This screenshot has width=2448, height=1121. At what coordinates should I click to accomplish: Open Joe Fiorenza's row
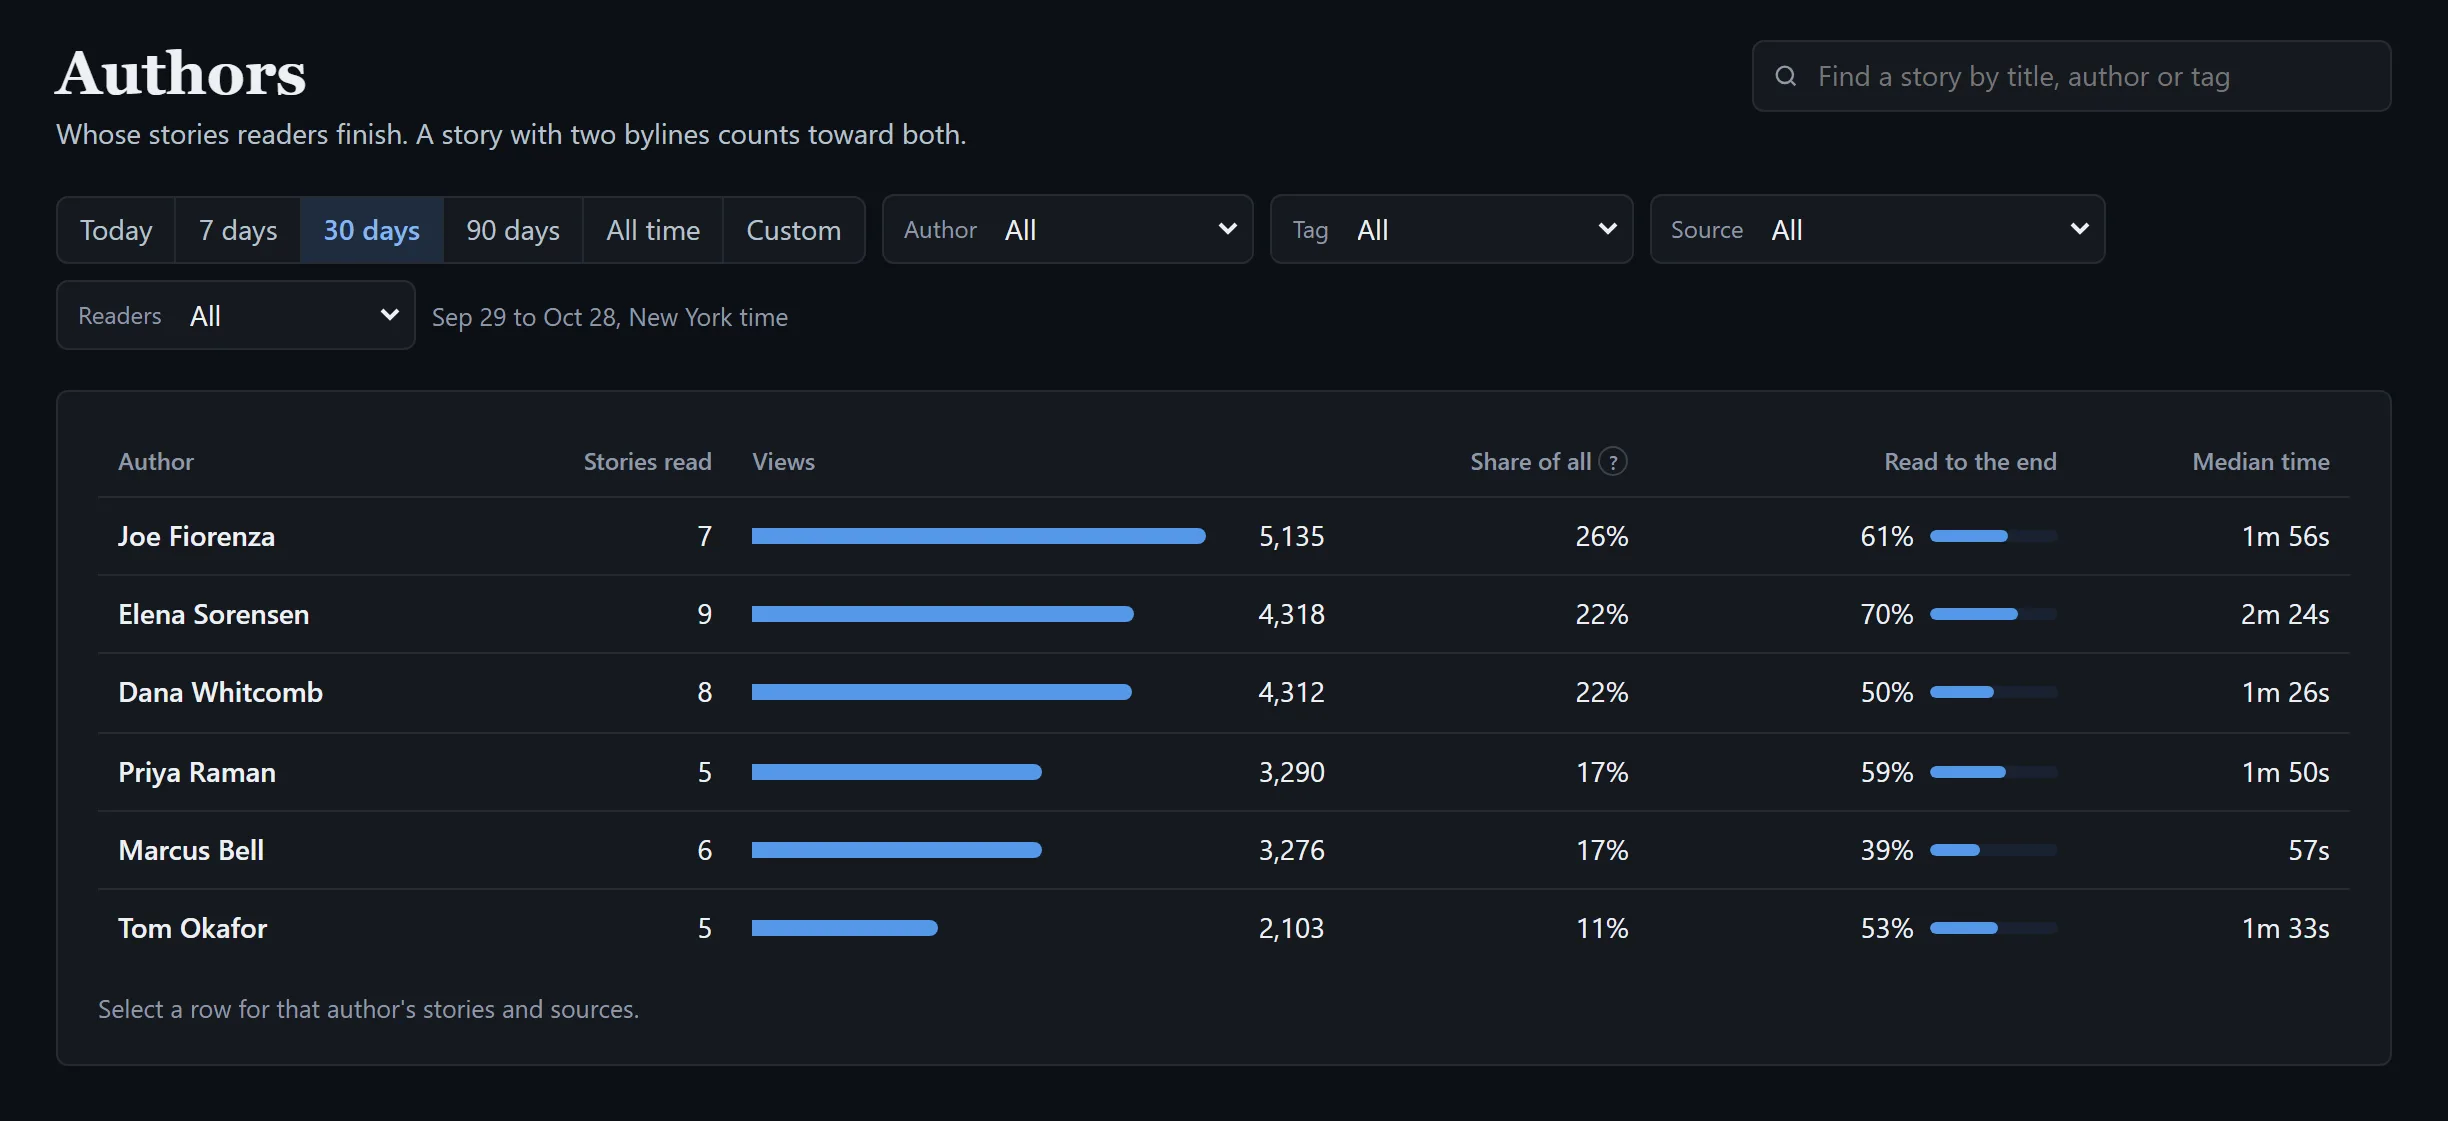tap(1224, 536)
